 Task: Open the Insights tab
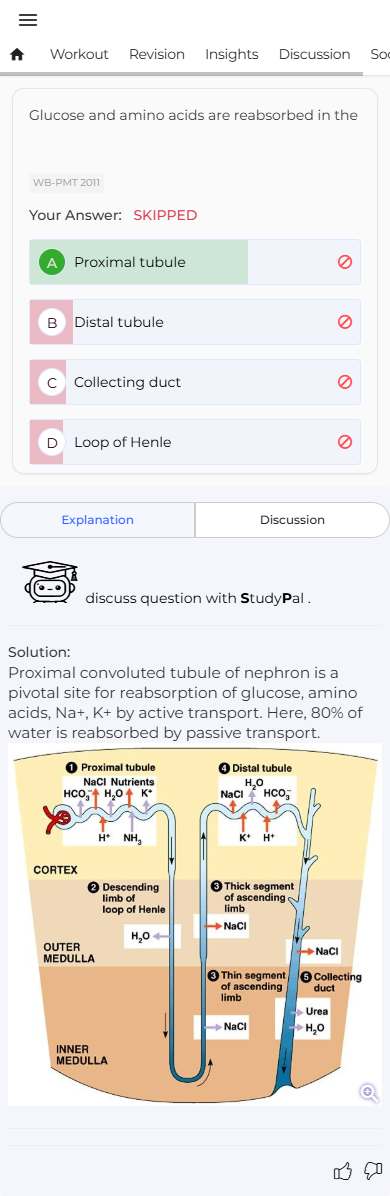(231, 54)
